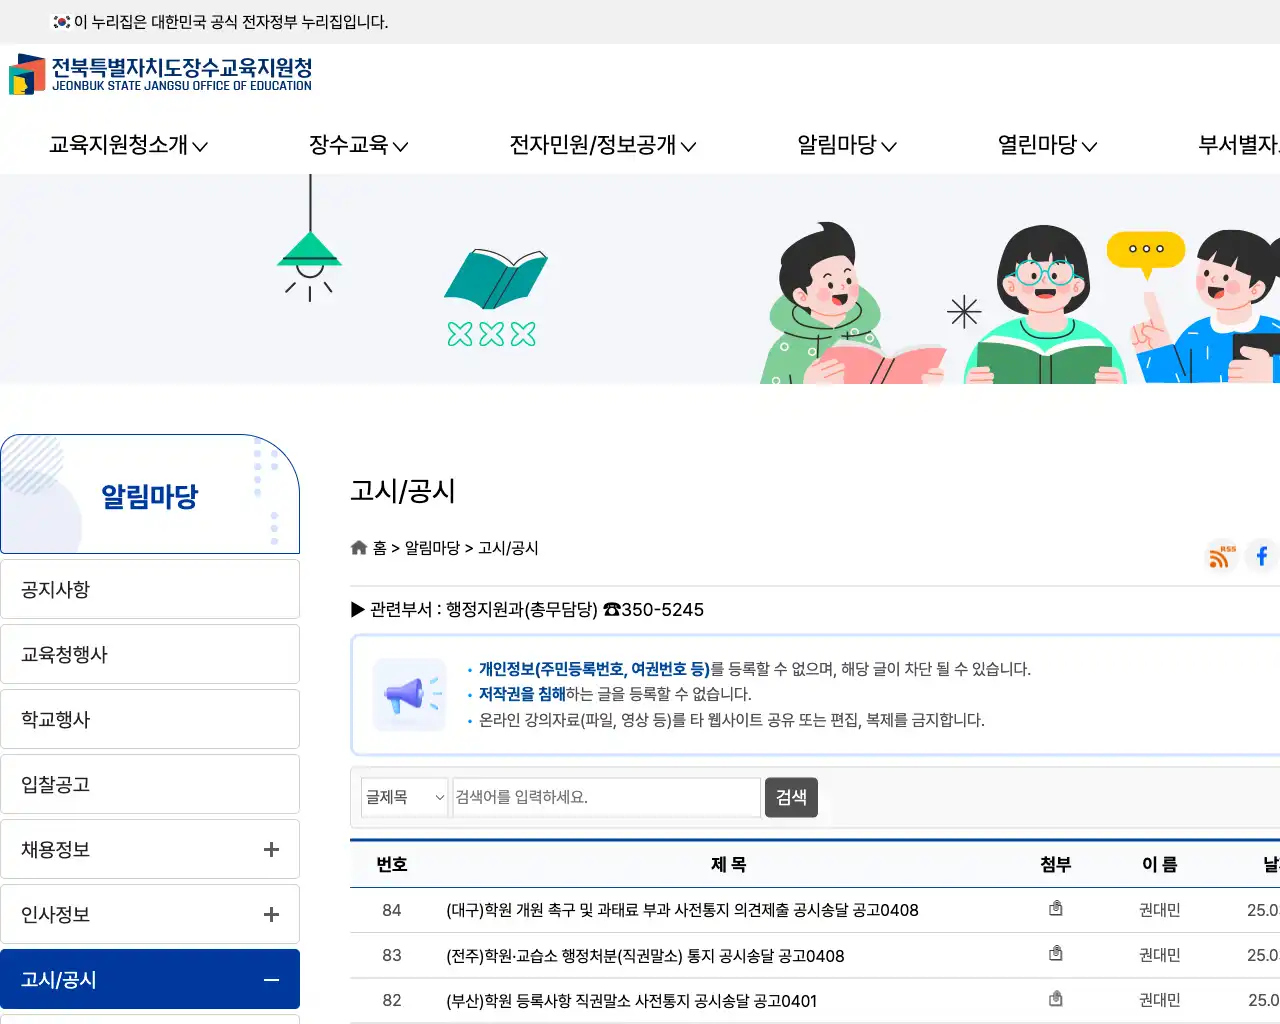Expand 채용정보 with plus icon
The height and width of the screenshot is (1024, 1280).
tap(271, 849)
